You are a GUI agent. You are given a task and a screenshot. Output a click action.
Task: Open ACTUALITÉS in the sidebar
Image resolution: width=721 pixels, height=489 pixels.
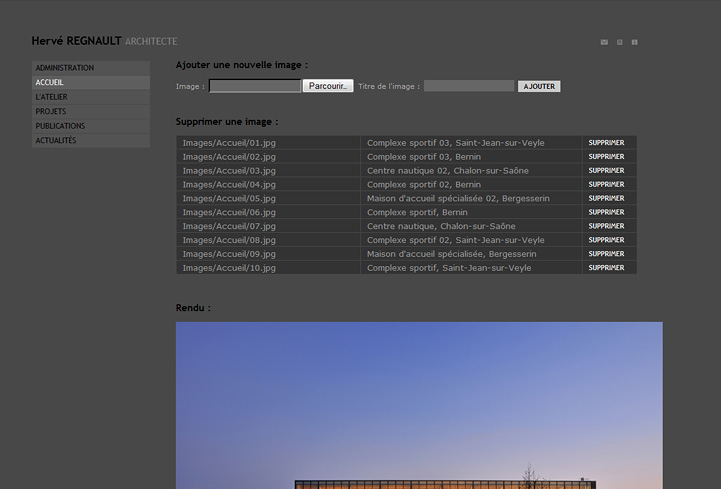(91, 140)
